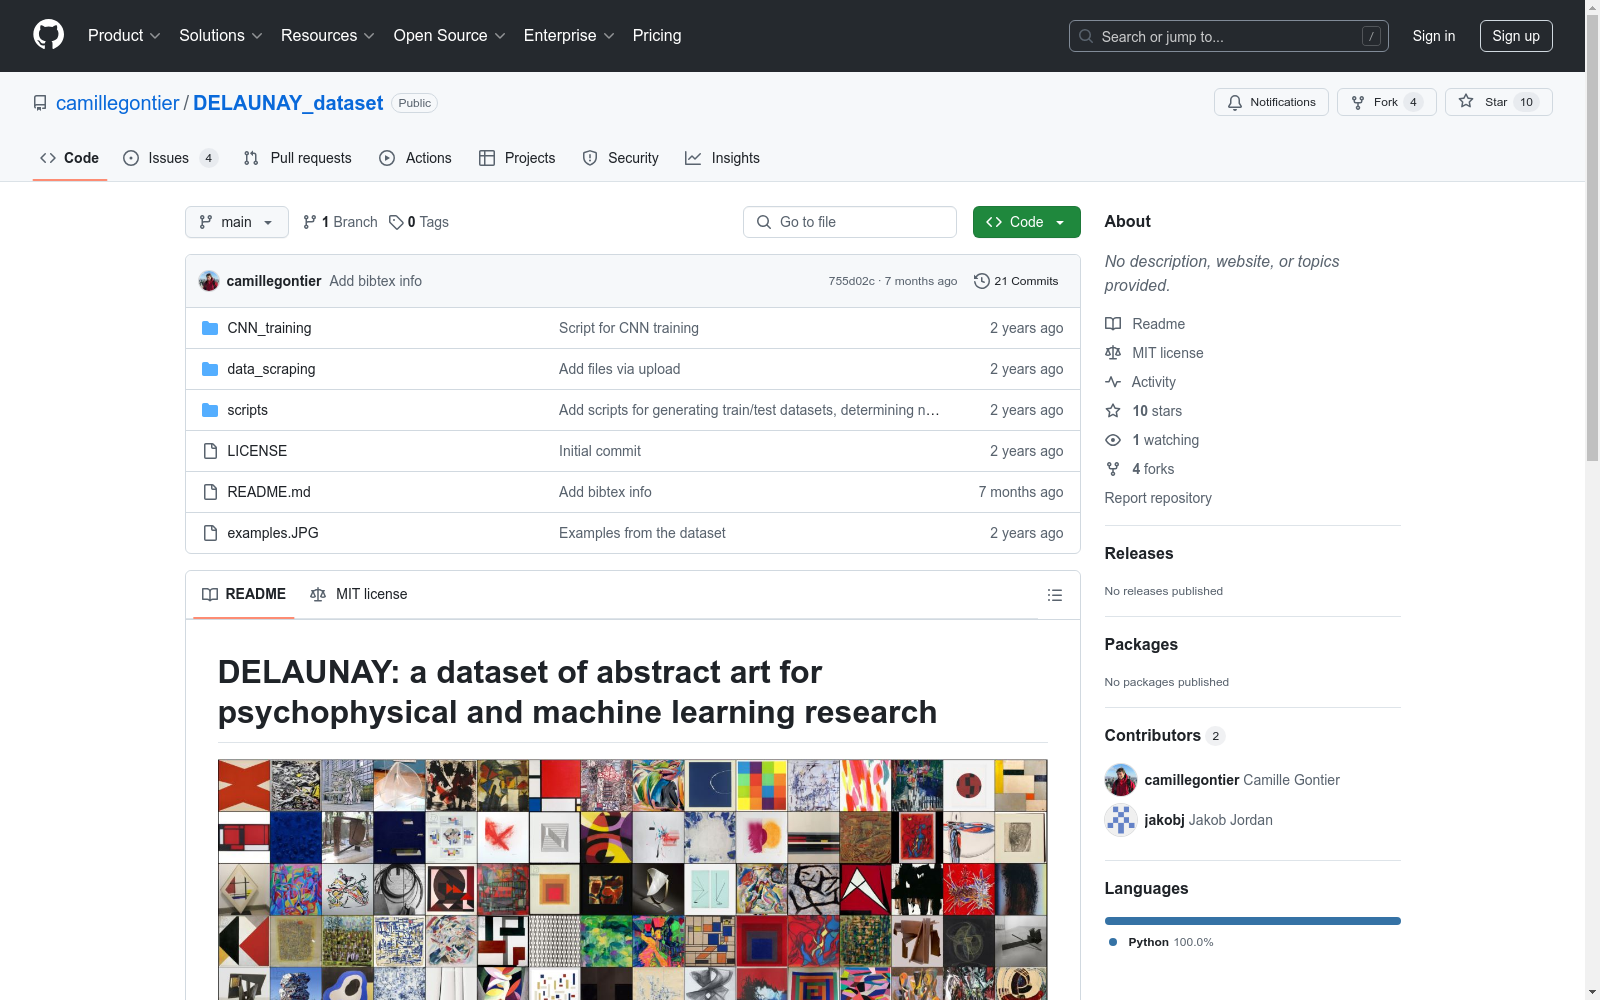Switch to the Actions tab

point(416,158)
